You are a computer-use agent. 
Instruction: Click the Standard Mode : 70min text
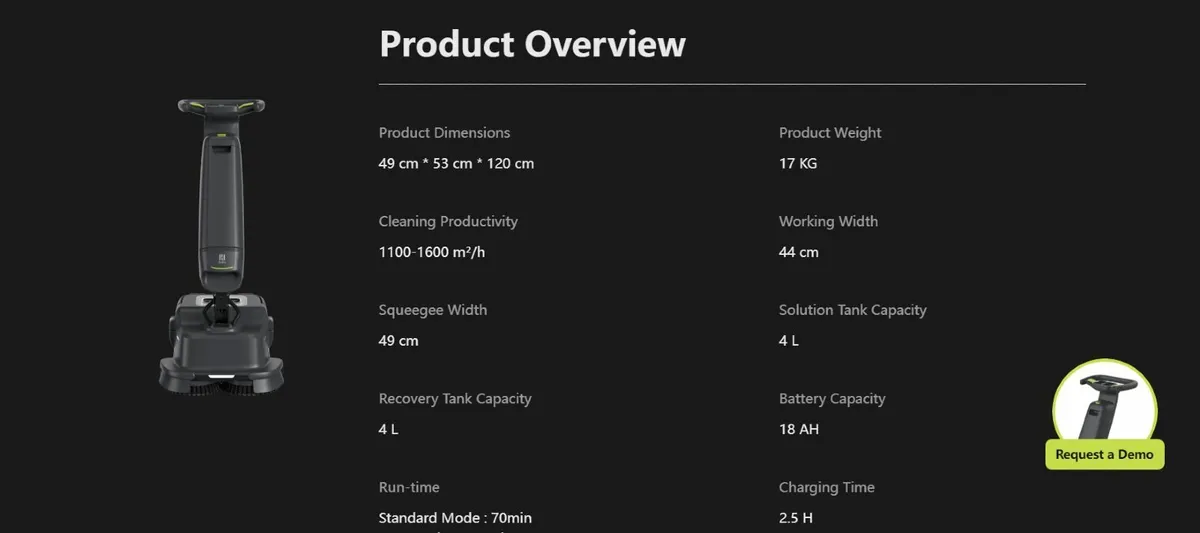click(455, 518)
